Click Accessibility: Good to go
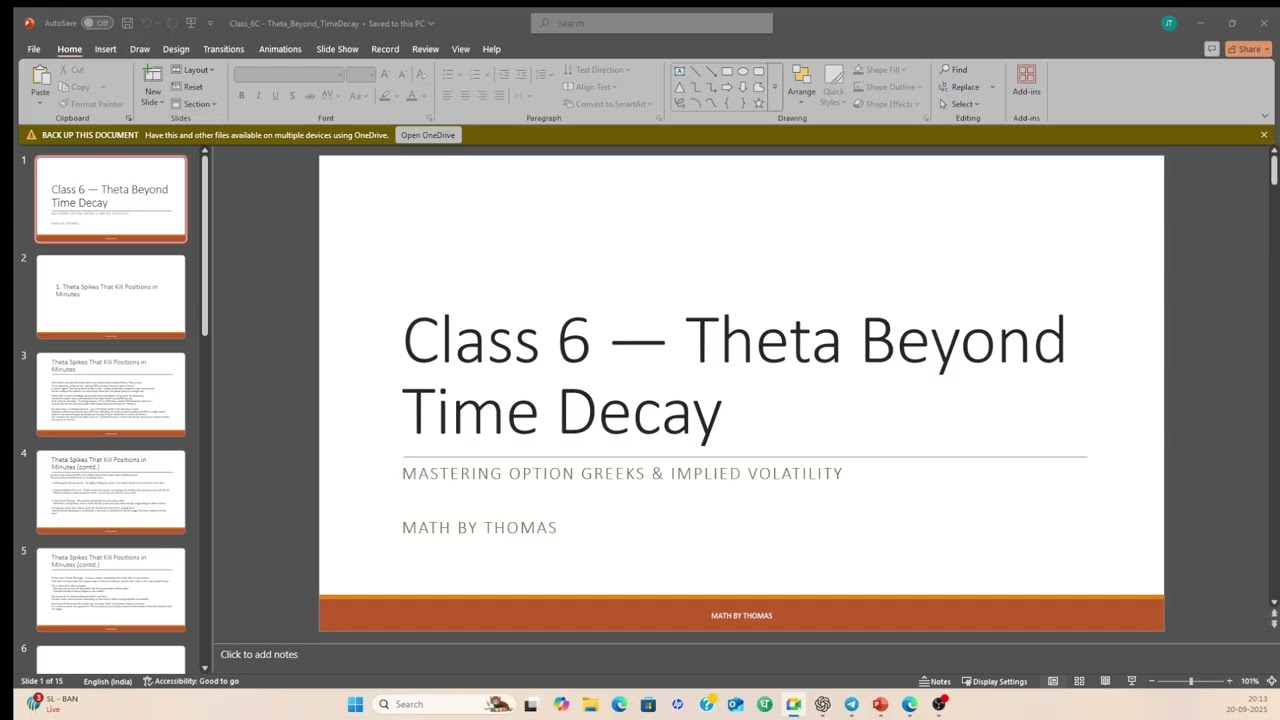The image size is (1280, 720). tap(190, 681)
